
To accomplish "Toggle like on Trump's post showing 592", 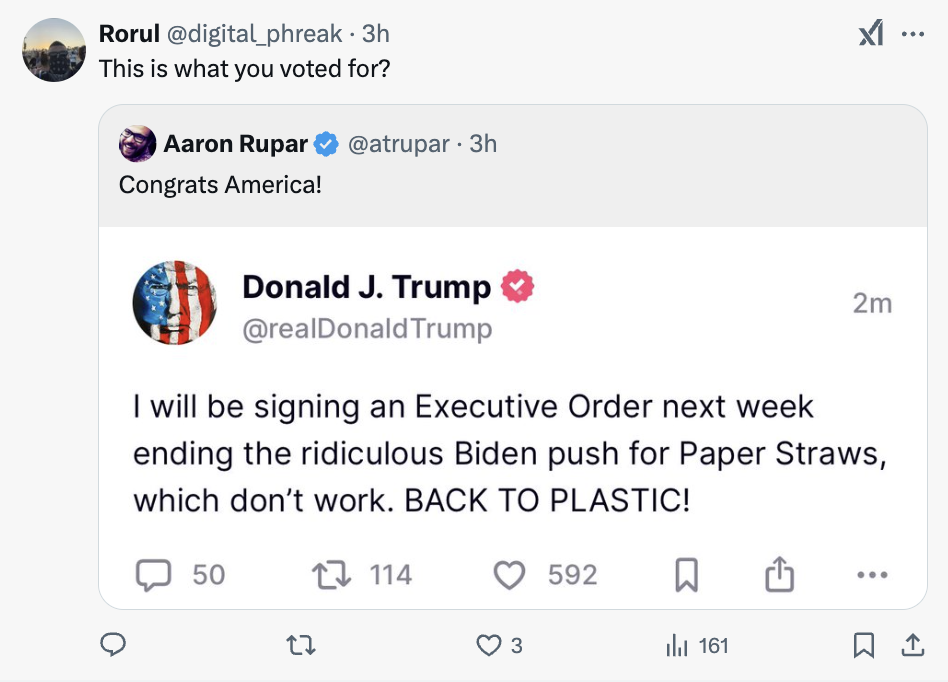I will 510,574.
